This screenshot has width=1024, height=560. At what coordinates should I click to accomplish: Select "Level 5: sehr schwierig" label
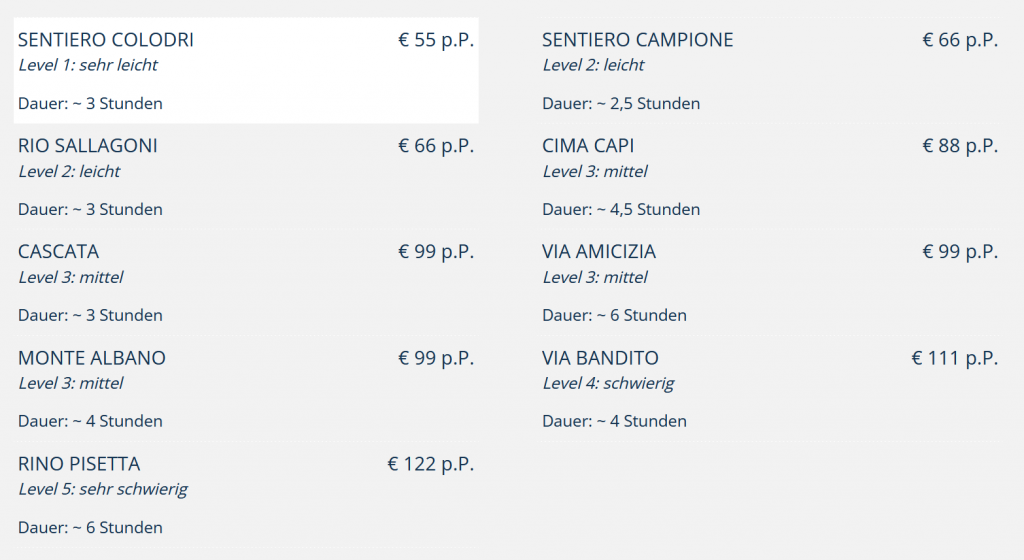pyautogui.click(x=103, y=489)
